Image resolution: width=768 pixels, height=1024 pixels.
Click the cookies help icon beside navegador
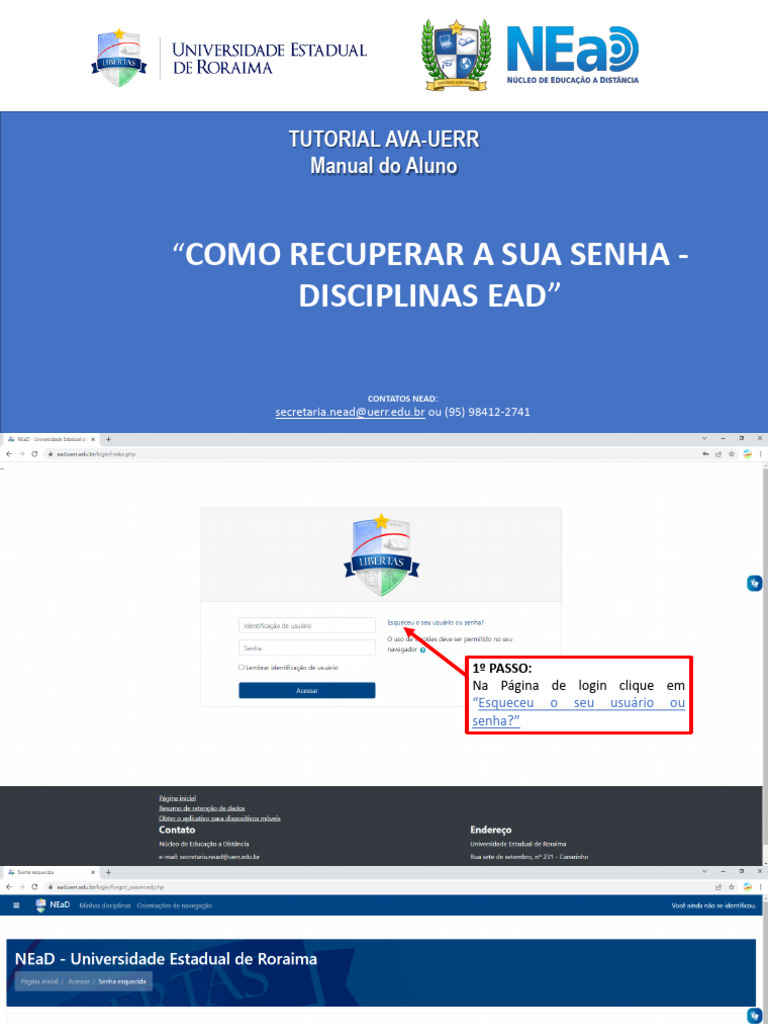tap(423, 650)
